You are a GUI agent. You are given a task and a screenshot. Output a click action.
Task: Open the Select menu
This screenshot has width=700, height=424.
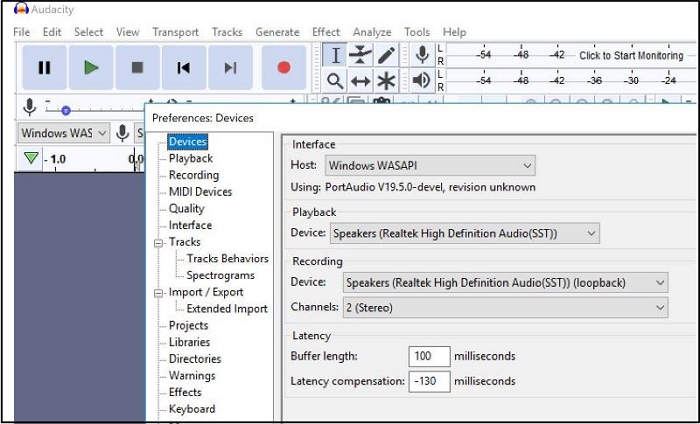pos(88,32)
